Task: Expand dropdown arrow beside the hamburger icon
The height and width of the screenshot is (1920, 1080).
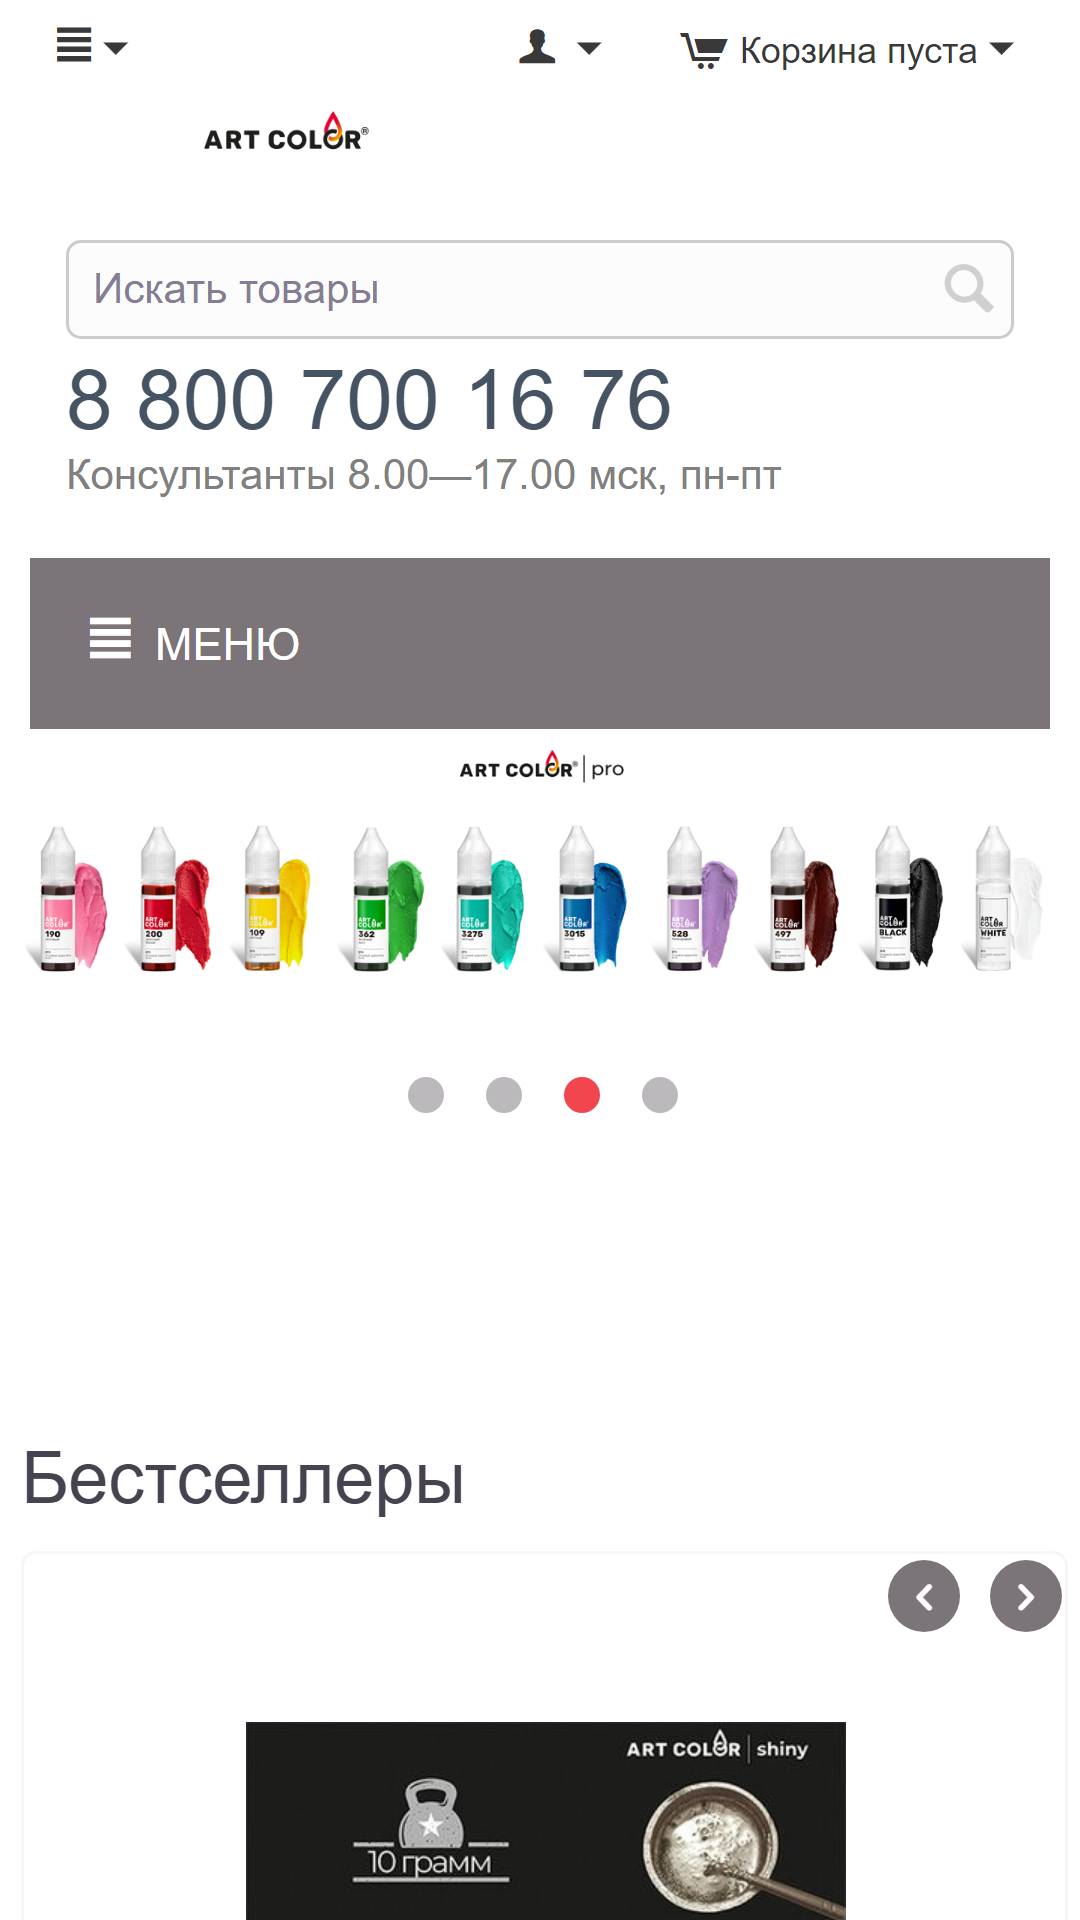Action: pyautogui.click(x=116, y=48)
